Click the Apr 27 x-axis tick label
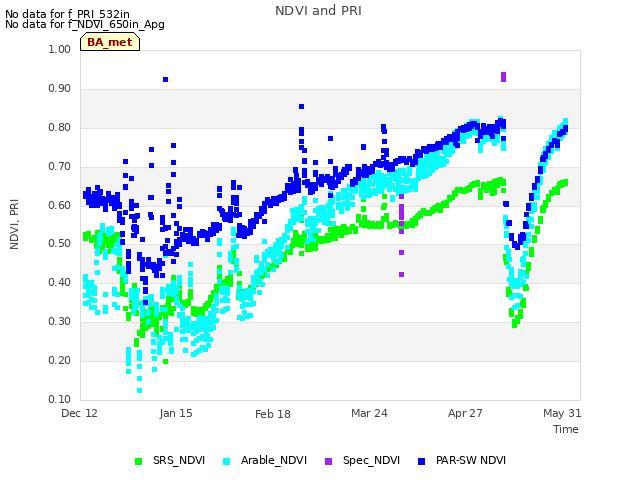The width and height of the screenshot is (640, 480). (465, 413)
